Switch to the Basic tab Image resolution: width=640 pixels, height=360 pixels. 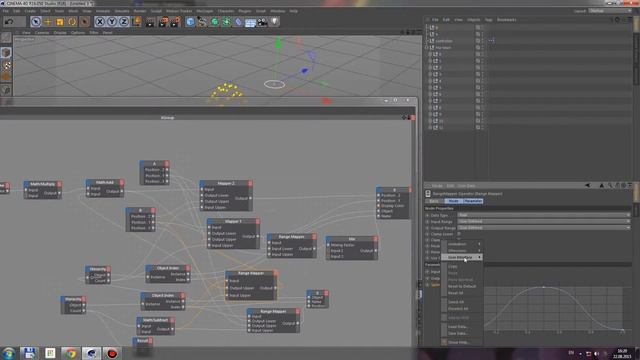434,201
